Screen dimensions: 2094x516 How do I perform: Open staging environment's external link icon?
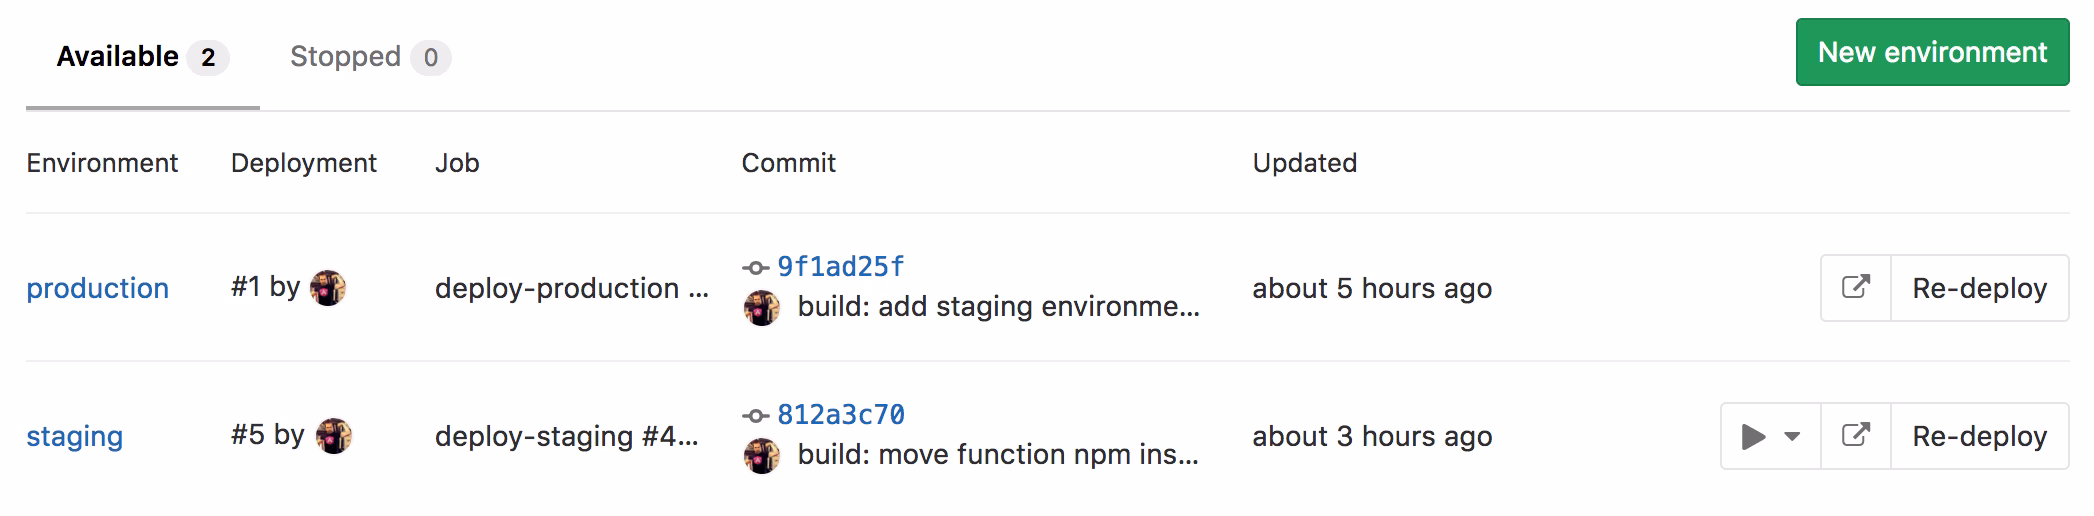click(1856, 436)
